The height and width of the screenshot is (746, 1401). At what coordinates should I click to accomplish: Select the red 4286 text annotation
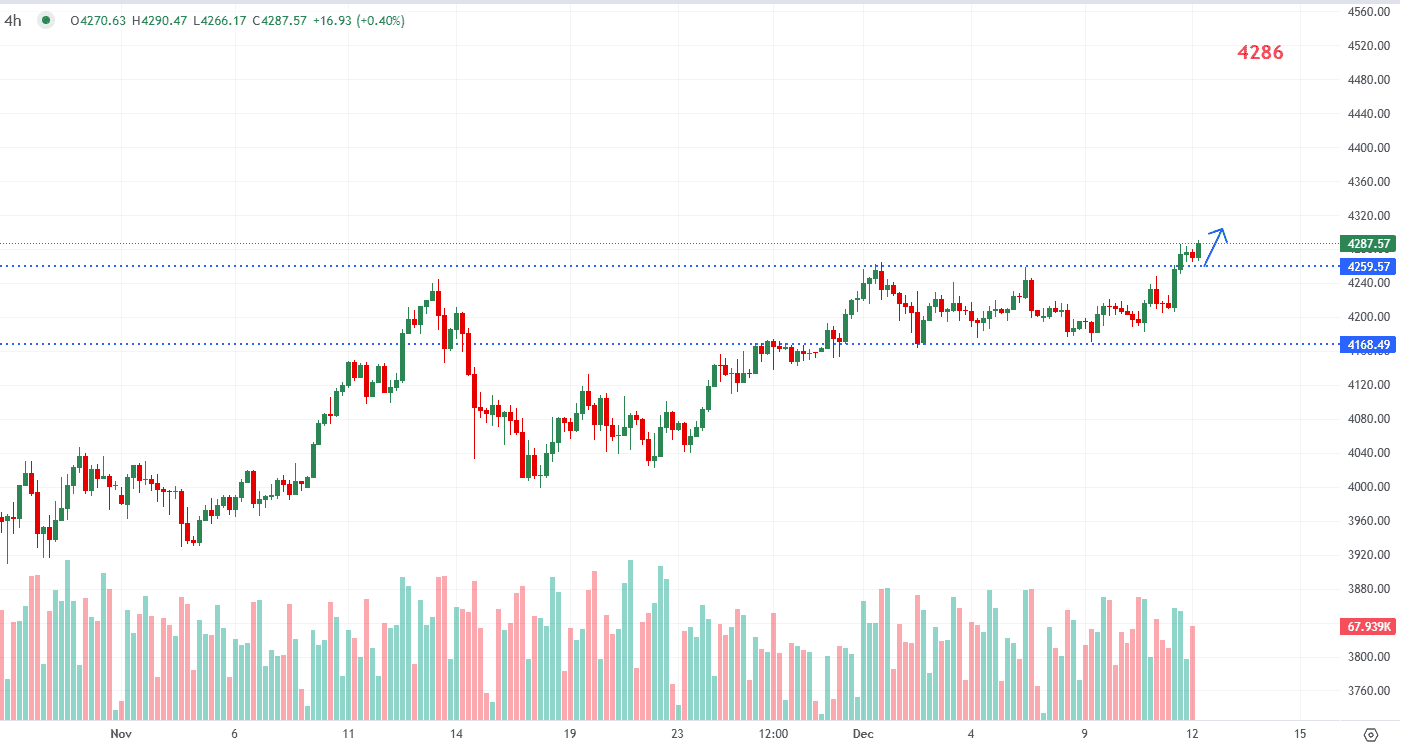(x=1260, y=53)
